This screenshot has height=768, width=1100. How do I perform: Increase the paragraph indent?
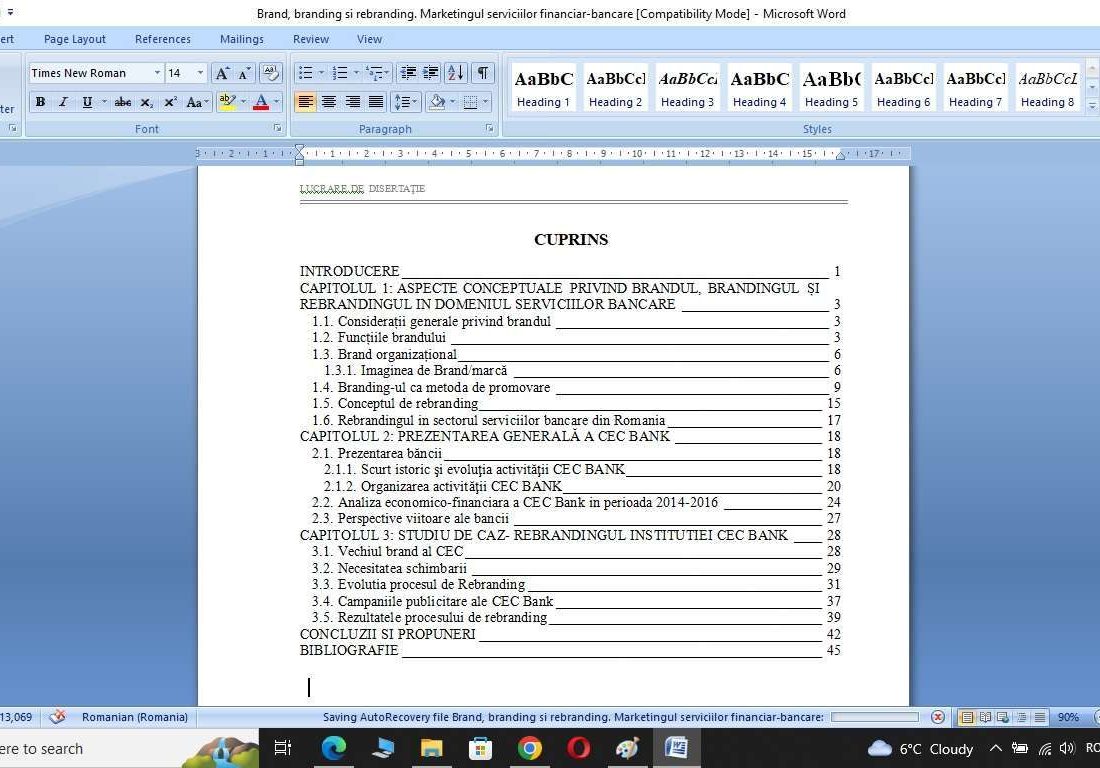point(431,73)
